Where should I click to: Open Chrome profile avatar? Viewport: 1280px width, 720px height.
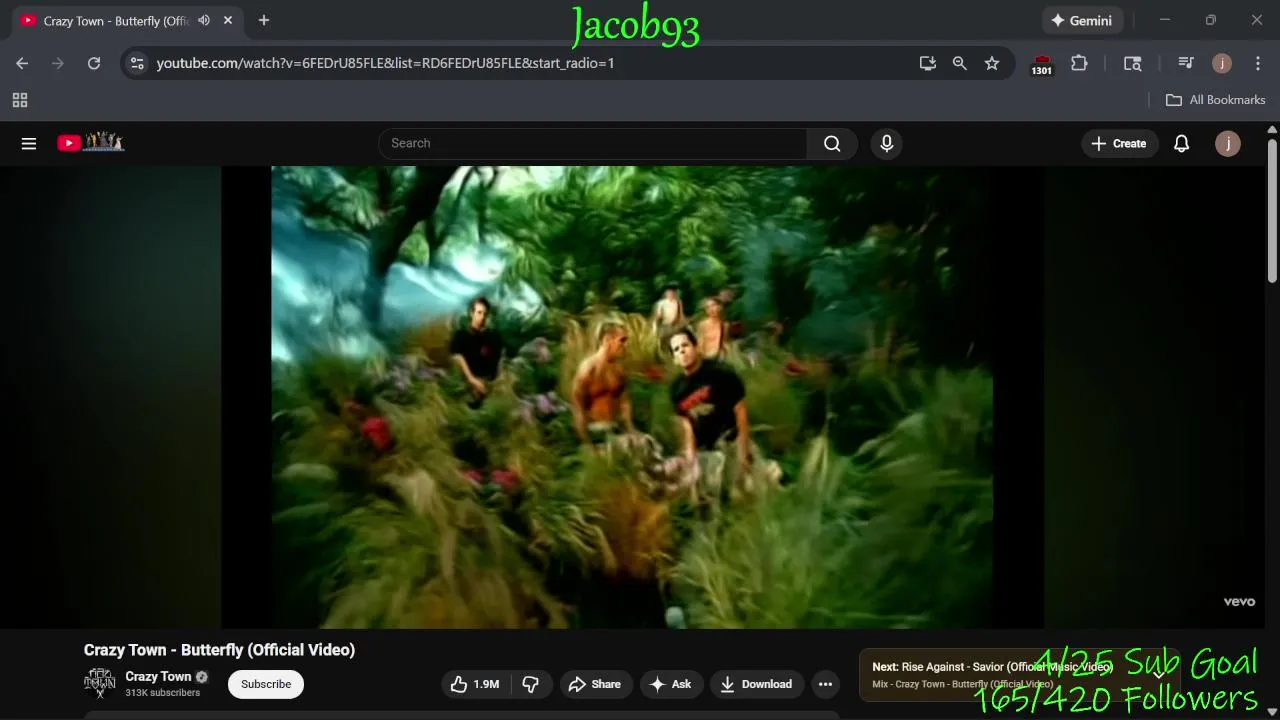click(x=1222, y=63)
